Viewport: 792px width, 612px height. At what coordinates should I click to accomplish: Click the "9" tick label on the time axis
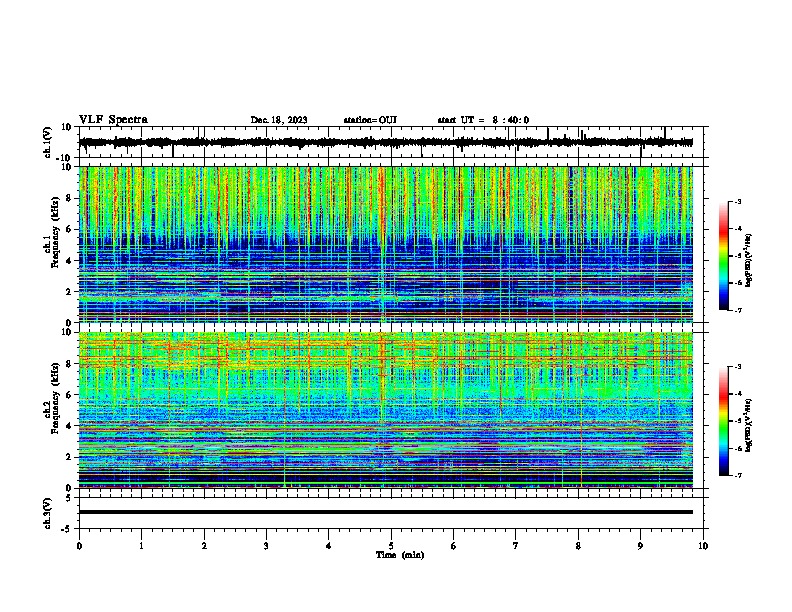point(640,546)
